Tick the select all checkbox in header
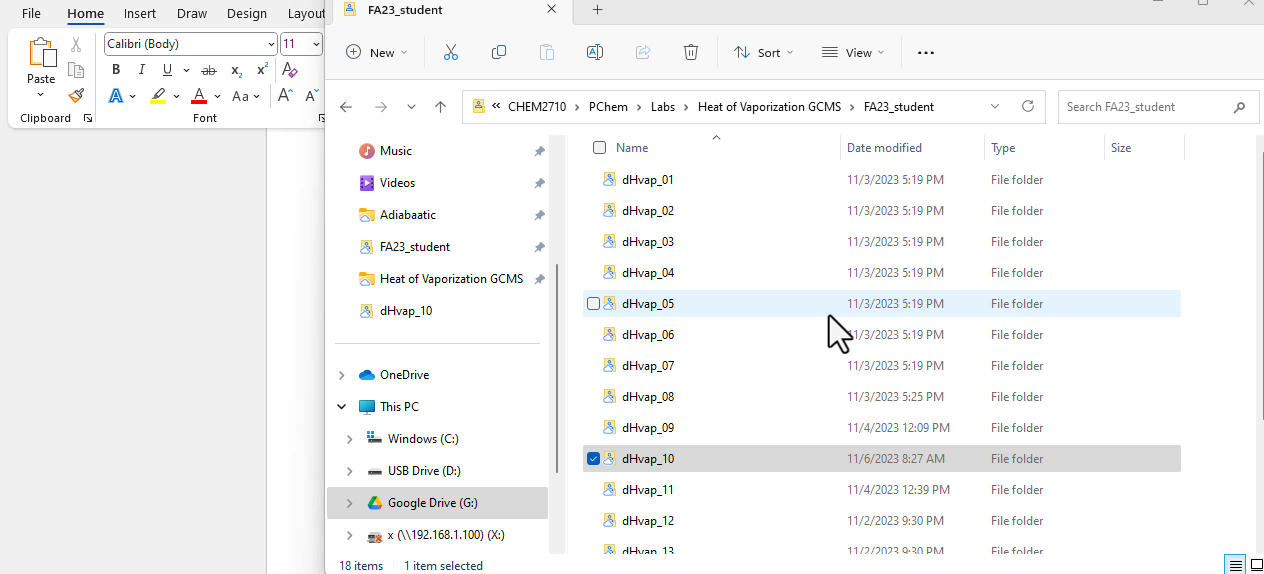This screenshot has height=574, width=1264. (x=599, y=148)
